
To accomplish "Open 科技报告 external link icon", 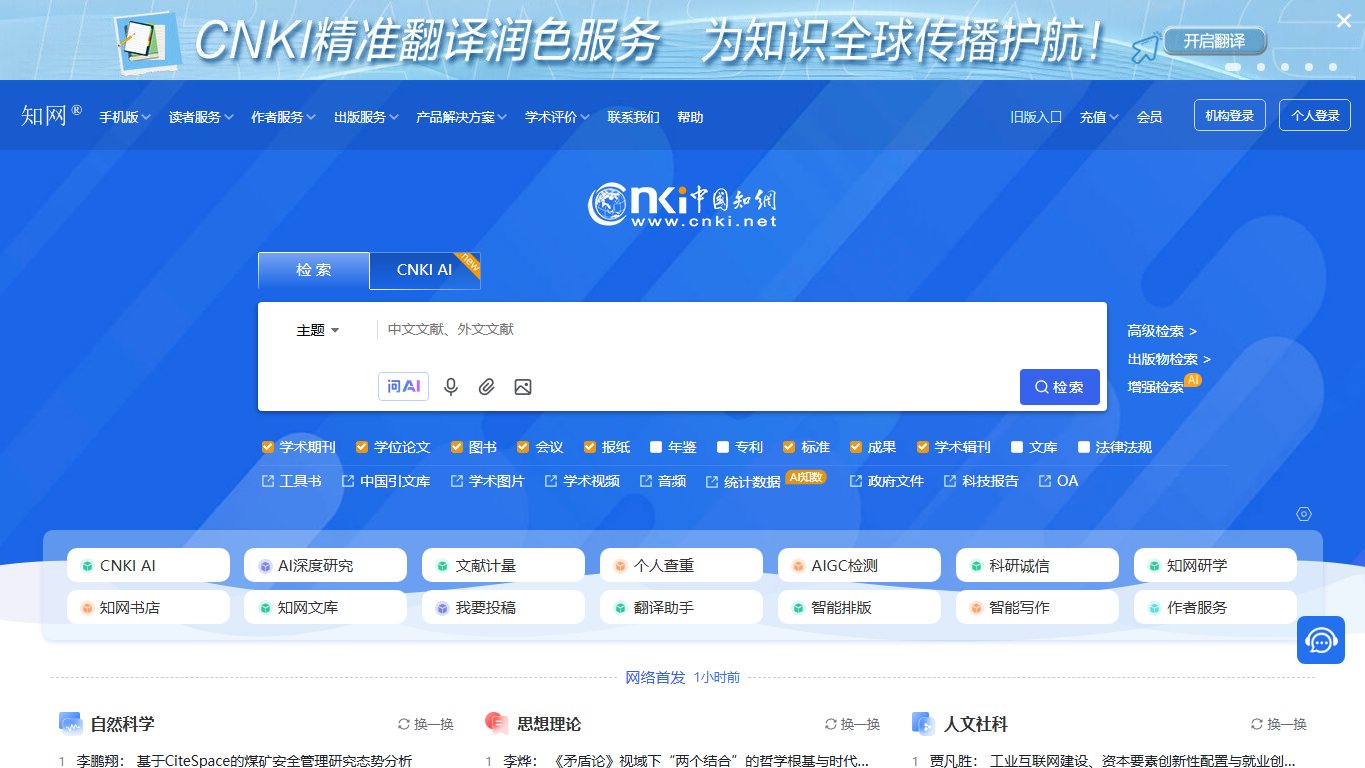I will (x=950, y=481).
